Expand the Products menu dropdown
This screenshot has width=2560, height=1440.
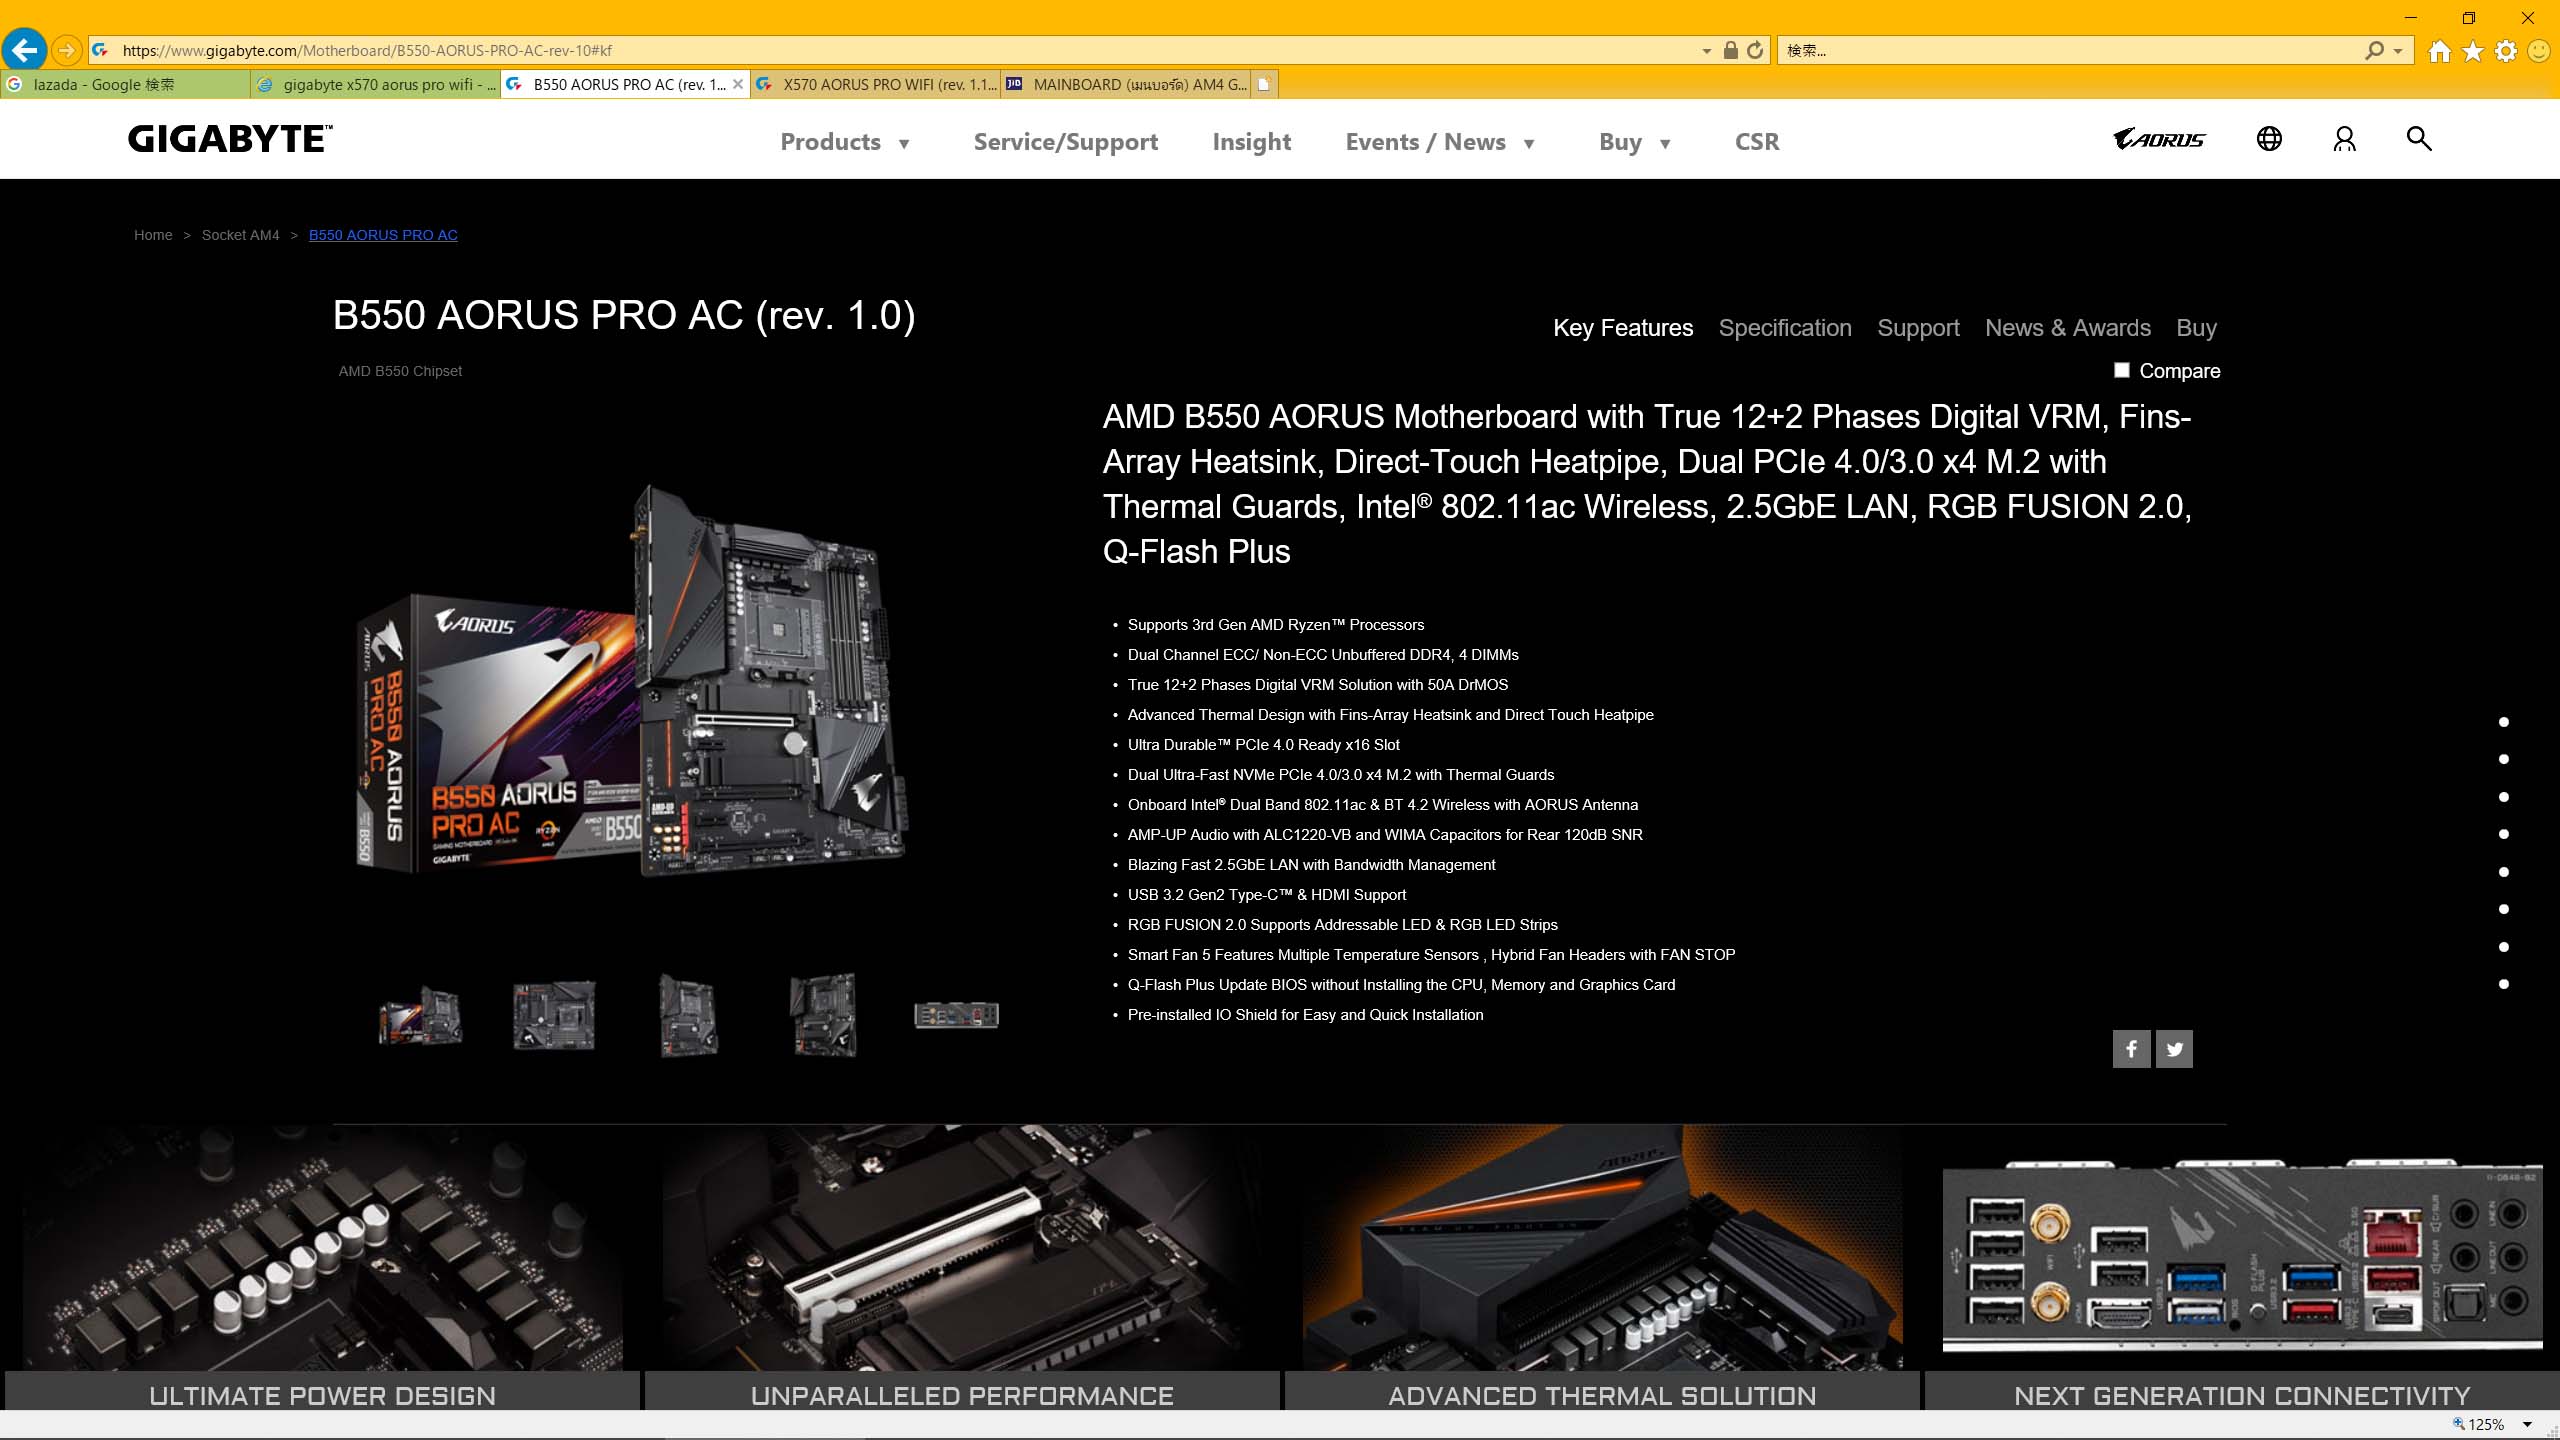845,142
